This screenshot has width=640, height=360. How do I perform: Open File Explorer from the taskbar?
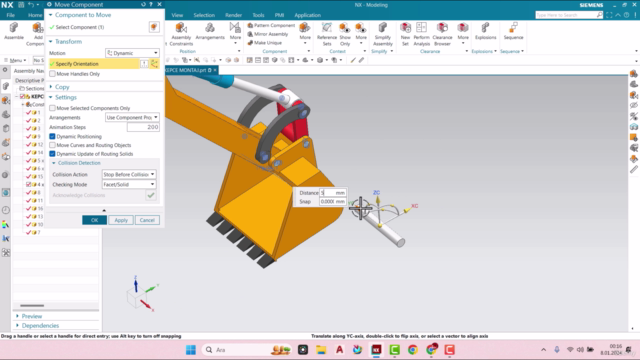coord(321,350)
